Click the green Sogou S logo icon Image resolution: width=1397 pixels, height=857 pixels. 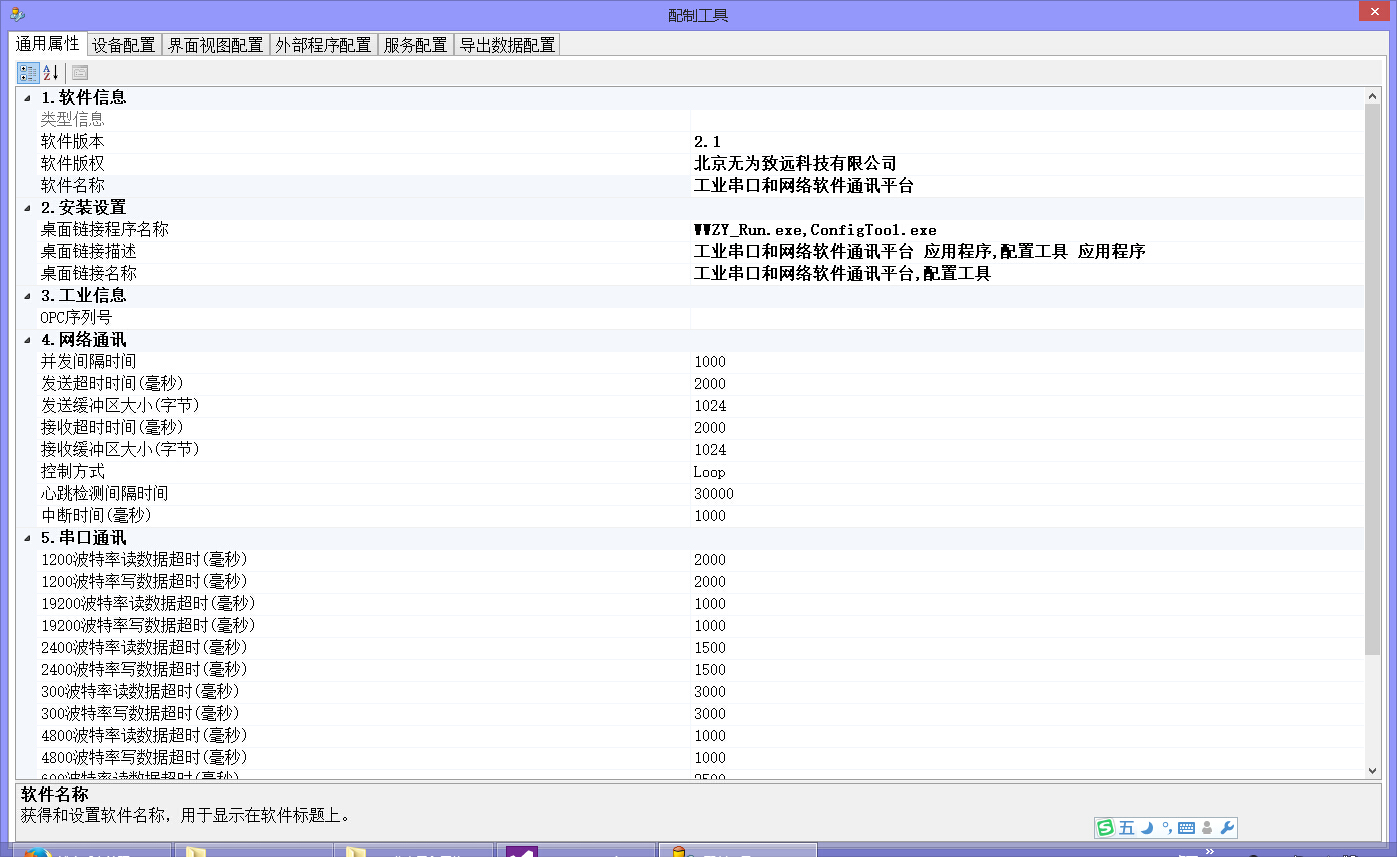click(x=1105, y=828)
